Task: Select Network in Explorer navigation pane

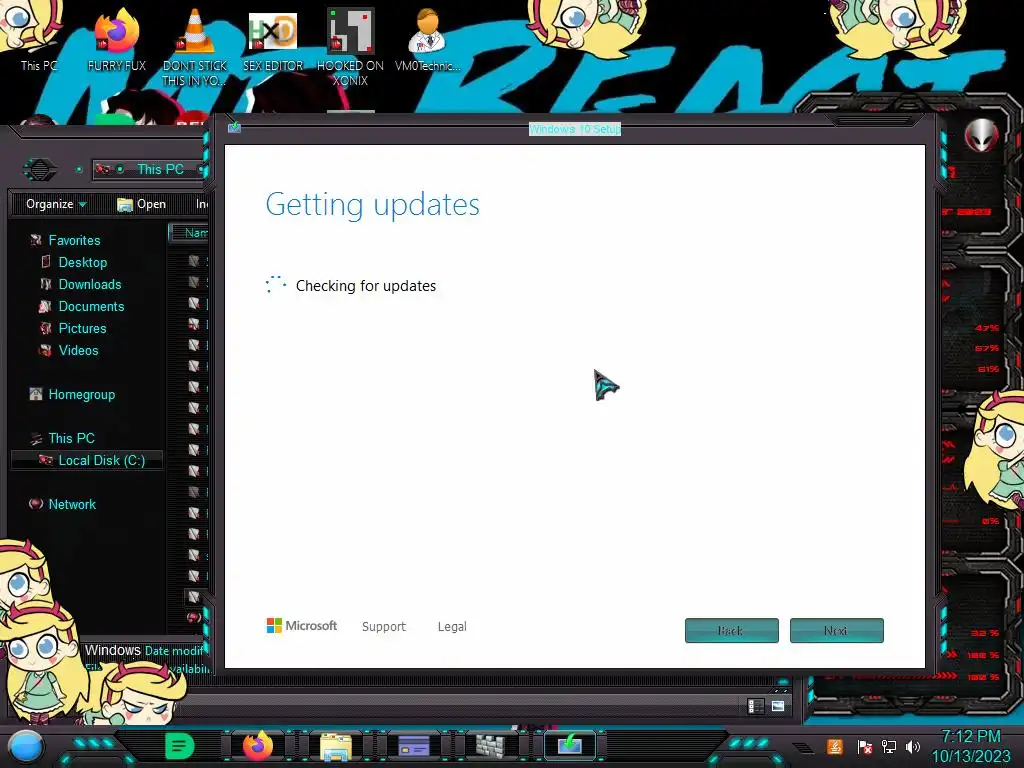Action: 63,504
